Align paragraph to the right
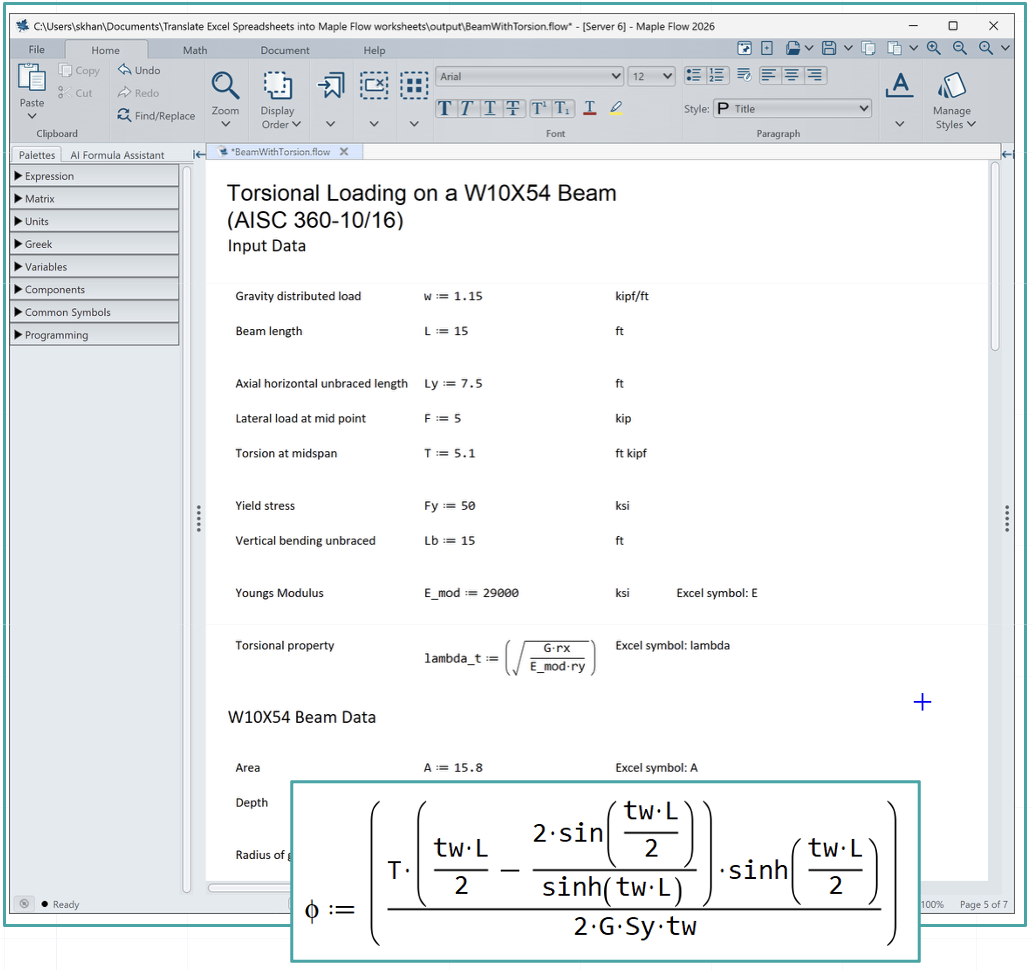1032x970 pixels. 815,75
